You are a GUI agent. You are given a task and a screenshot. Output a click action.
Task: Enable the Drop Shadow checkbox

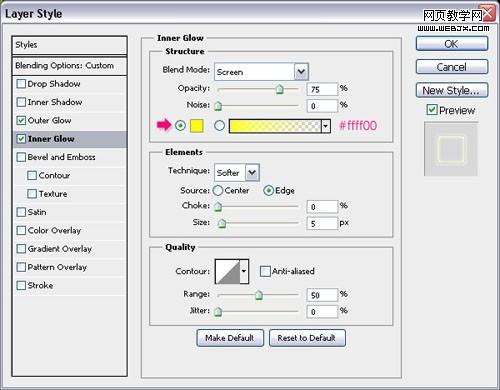point(21,84)
